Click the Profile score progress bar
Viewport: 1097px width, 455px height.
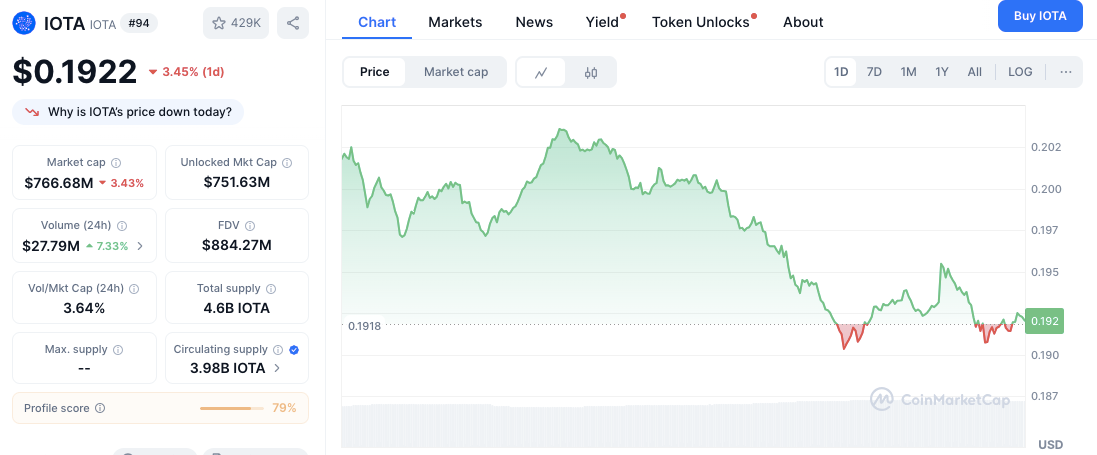pos(231,408)
